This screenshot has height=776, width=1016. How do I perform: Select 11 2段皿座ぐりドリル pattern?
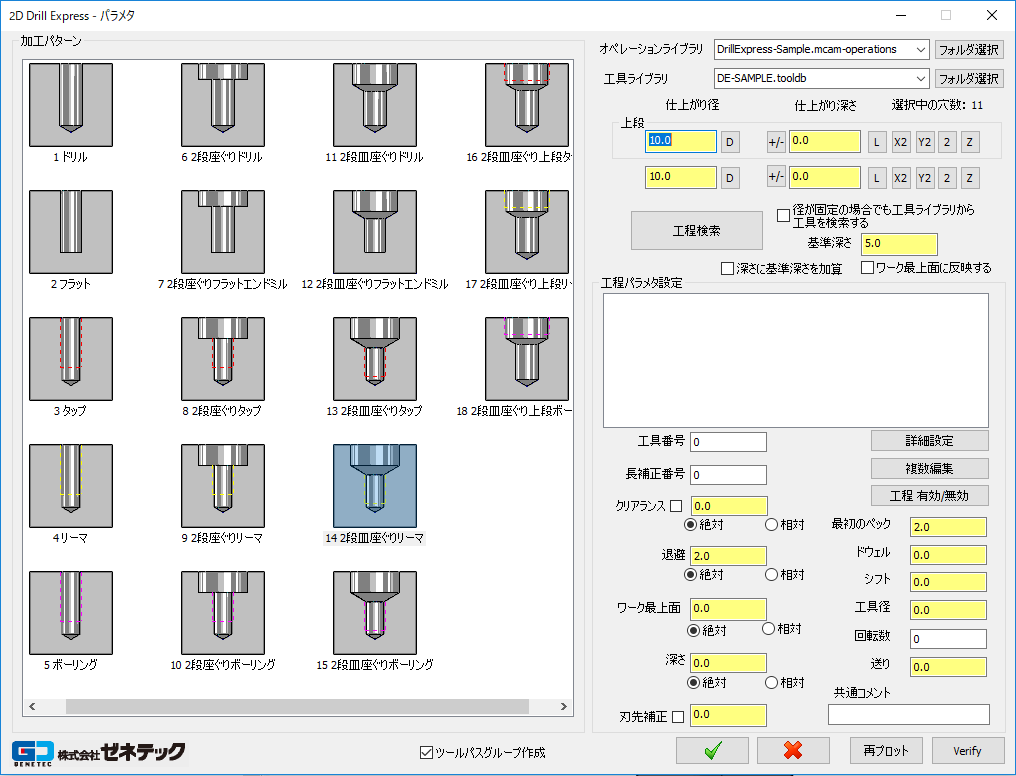click(x=375, y=105)
